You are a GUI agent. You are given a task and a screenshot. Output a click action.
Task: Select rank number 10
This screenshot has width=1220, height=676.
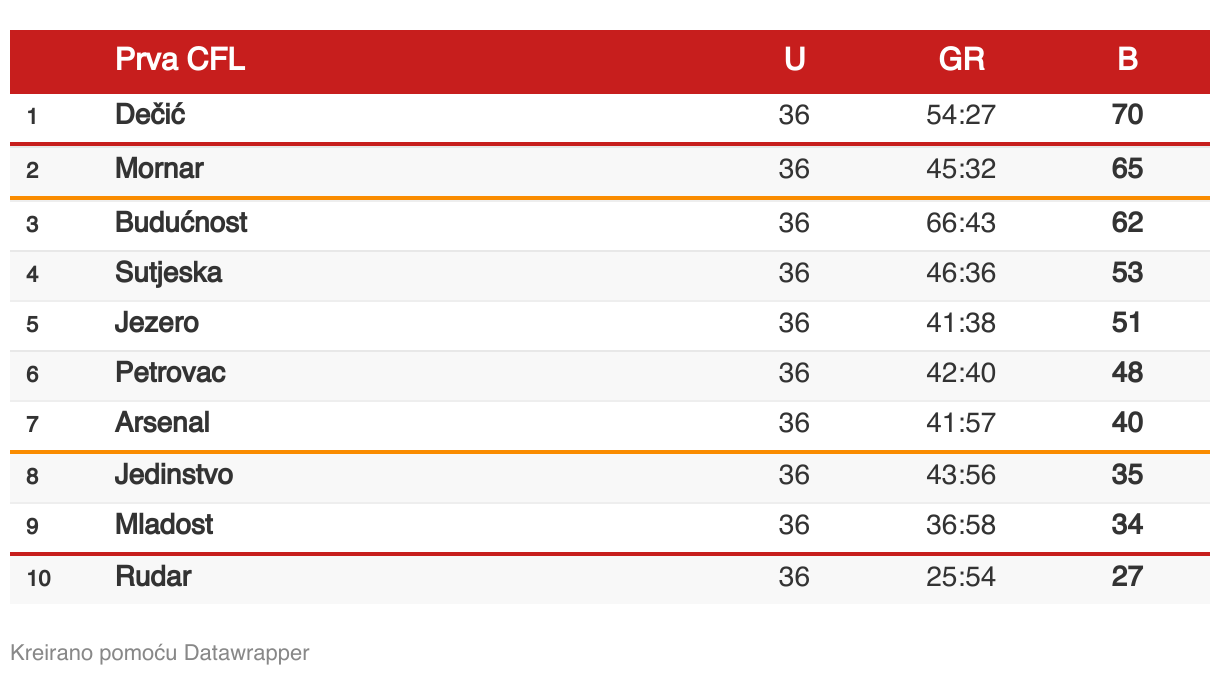coord(39,578)
